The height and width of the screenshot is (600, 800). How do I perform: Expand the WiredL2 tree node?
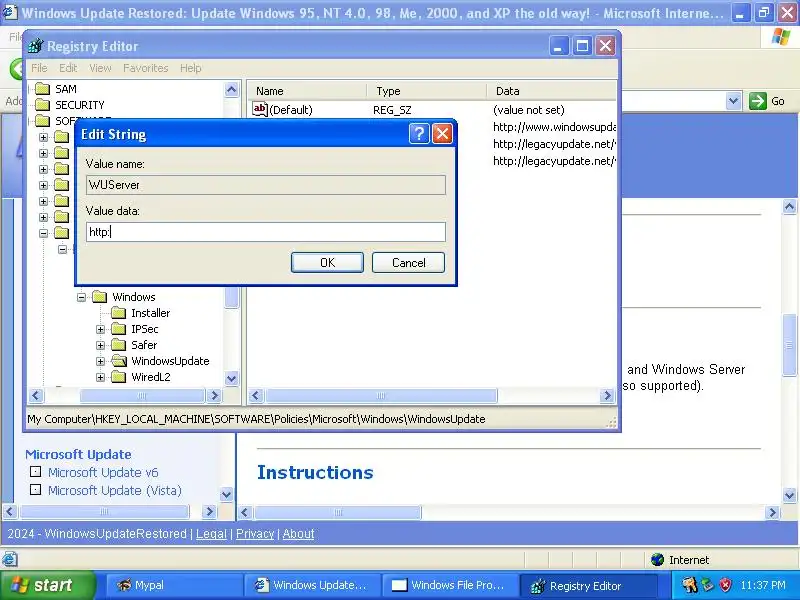pyautogui.click(x=101, y=378)
